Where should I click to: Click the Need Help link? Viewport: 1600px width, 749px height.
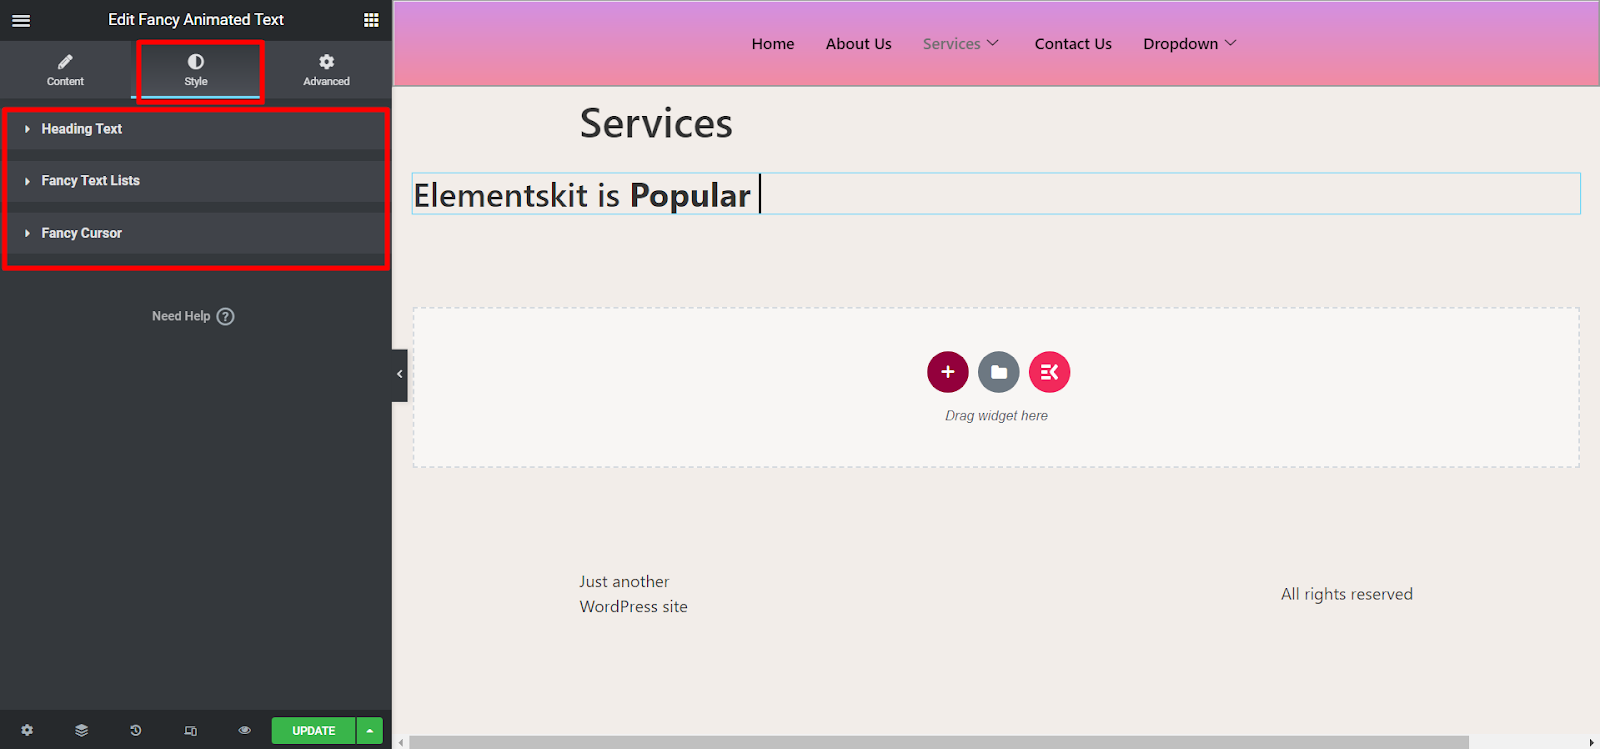(181, 316)
